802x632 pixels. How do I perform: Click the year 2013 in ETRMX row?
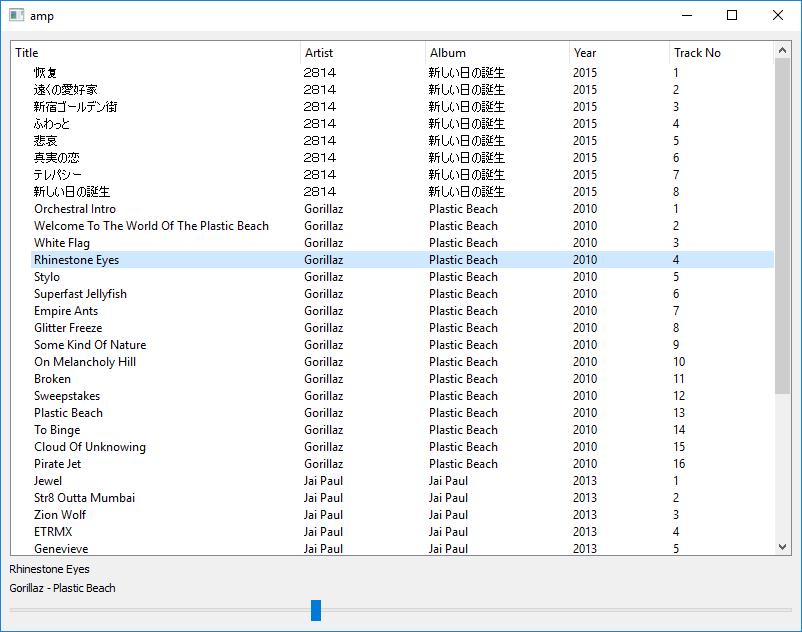click(x=585, y=532)
